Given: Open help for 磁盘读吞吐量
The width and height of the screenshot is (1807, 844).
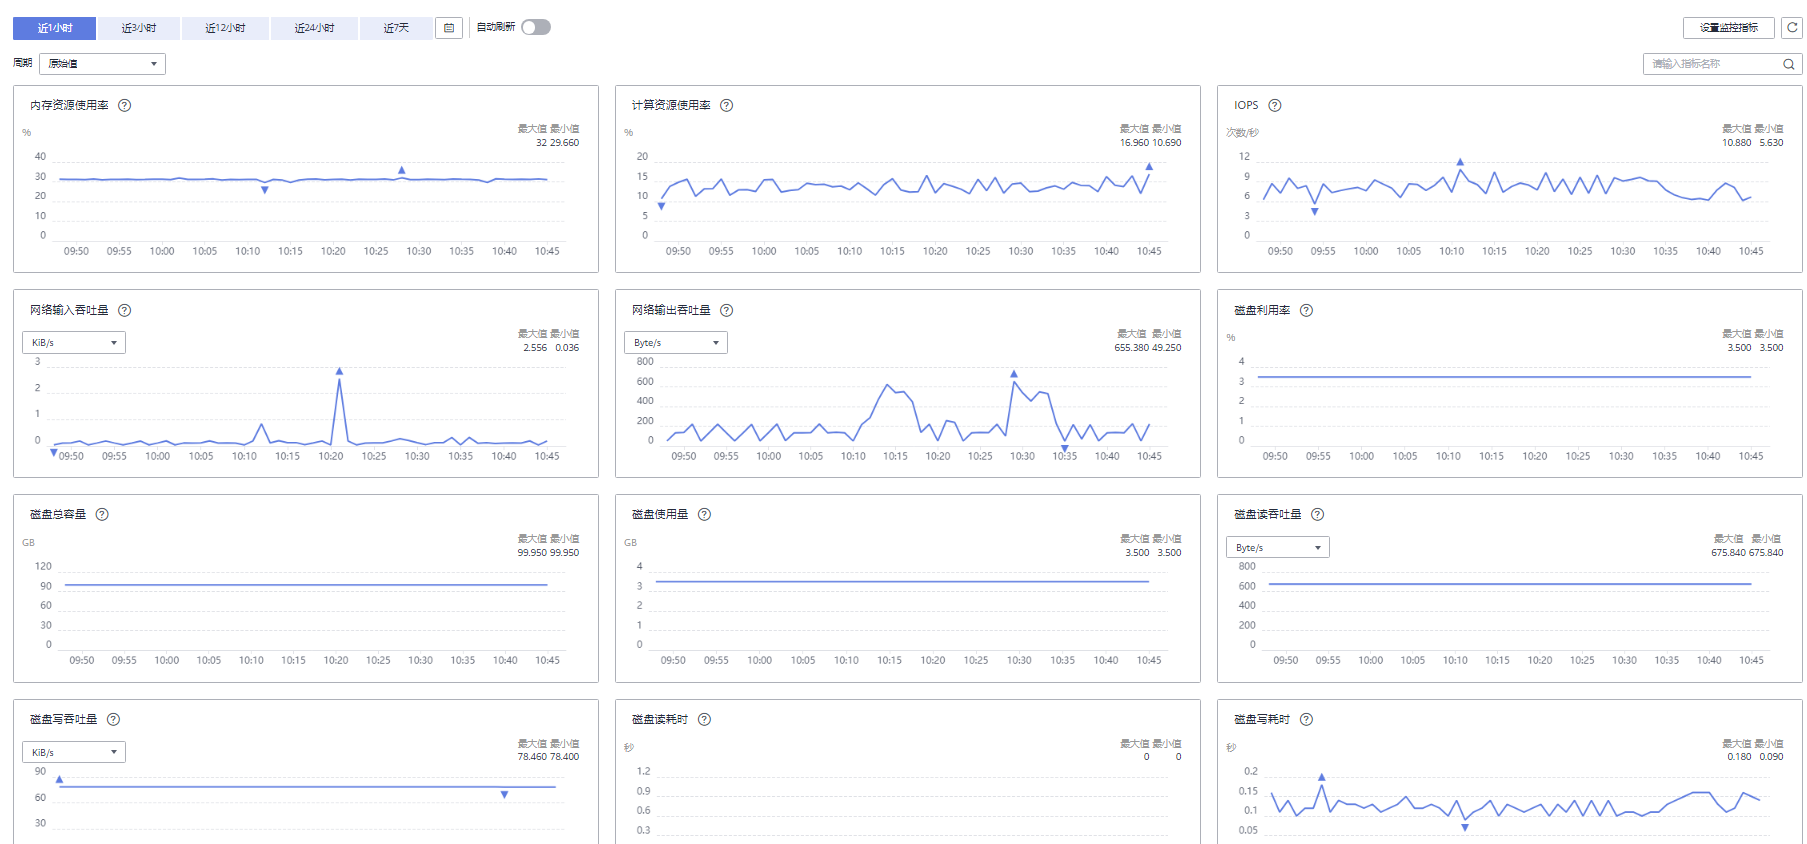Looking at the screenshot, I should click(x=1318, y=514).
